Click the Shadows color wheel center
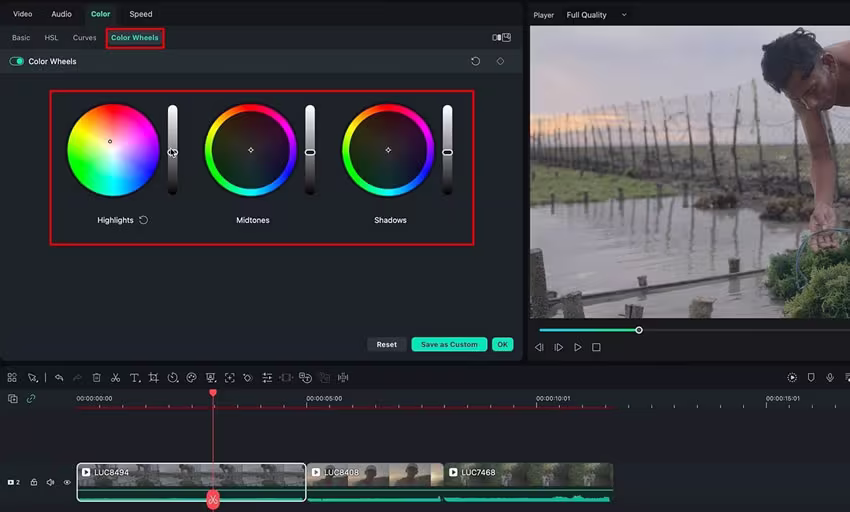850x512 pixels. (388, 150)
